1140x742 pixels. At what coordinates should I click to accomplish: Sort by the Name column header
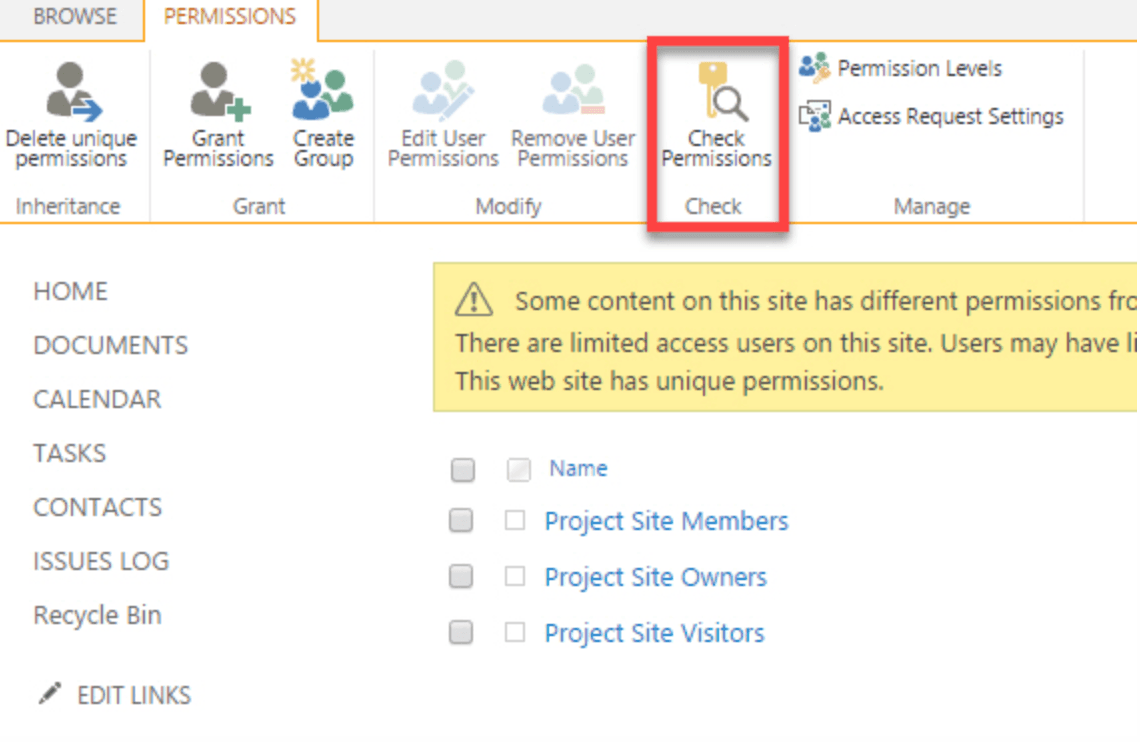point(578,468)
